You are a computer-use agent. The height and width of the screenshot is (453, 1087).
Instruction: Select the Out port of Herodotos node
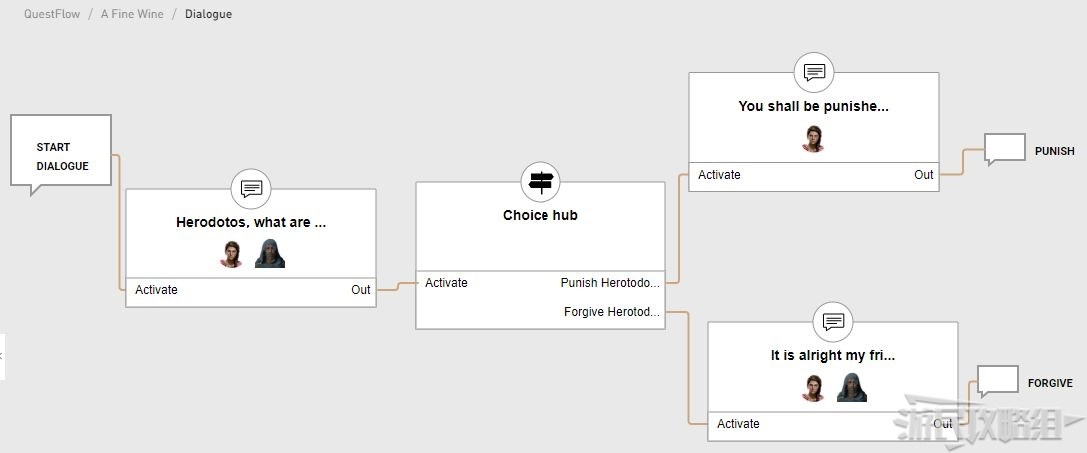[360, 289]
